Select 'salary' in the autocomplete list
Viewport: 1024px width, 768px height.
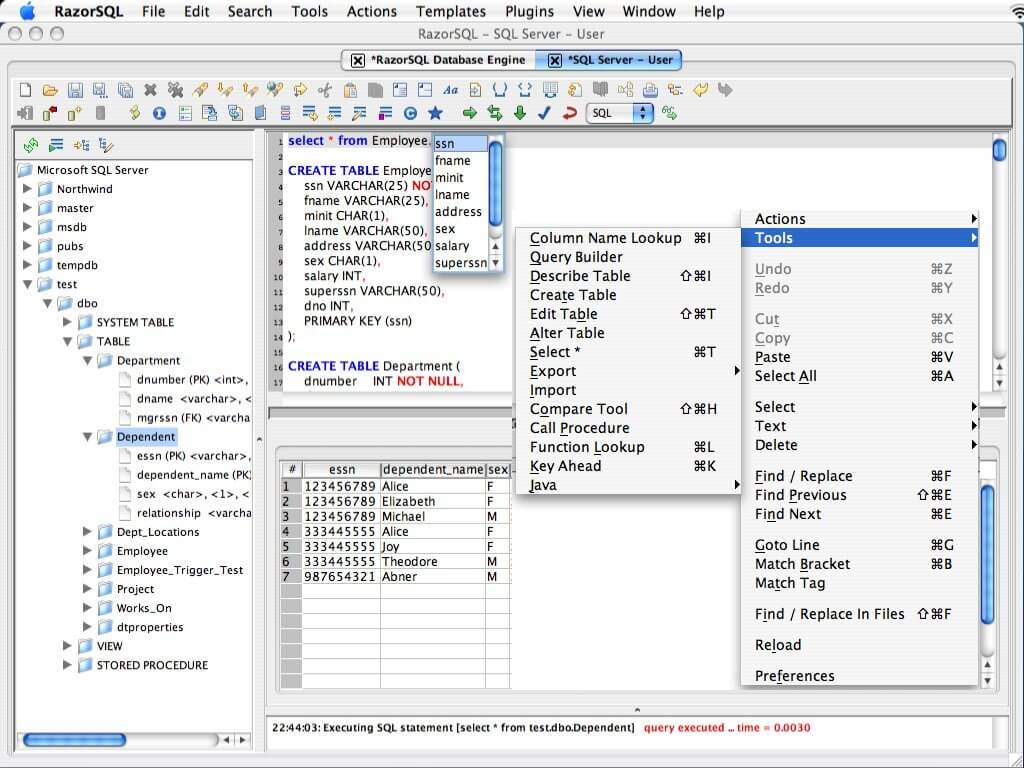pos(460,246)
